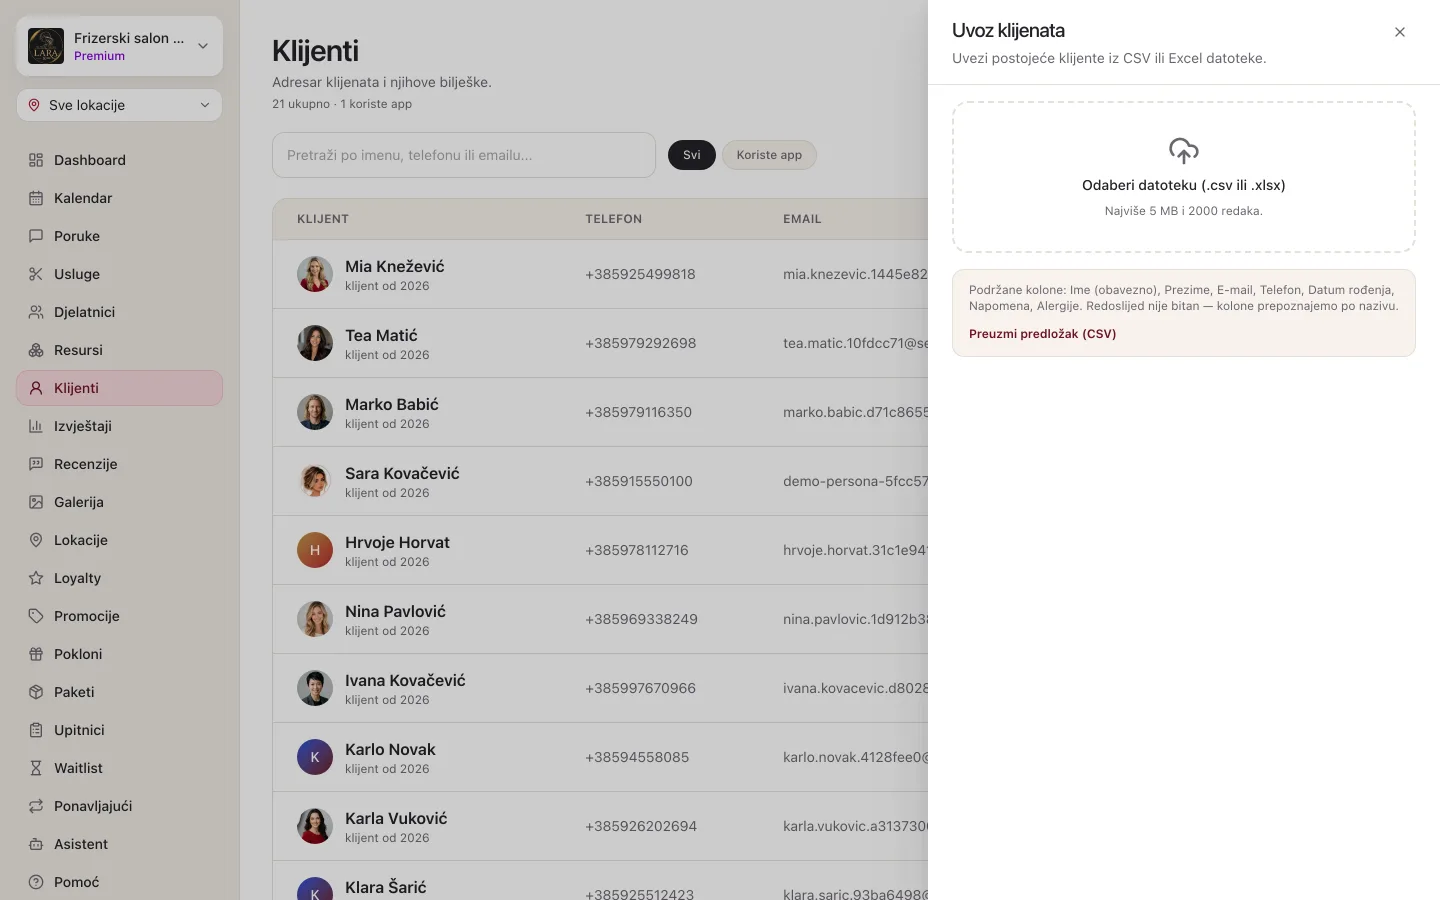Viewport: 1440px width, 900px height.
Task: Expand the Frizerski salon account switcher
Action: [x=120, y=46]
